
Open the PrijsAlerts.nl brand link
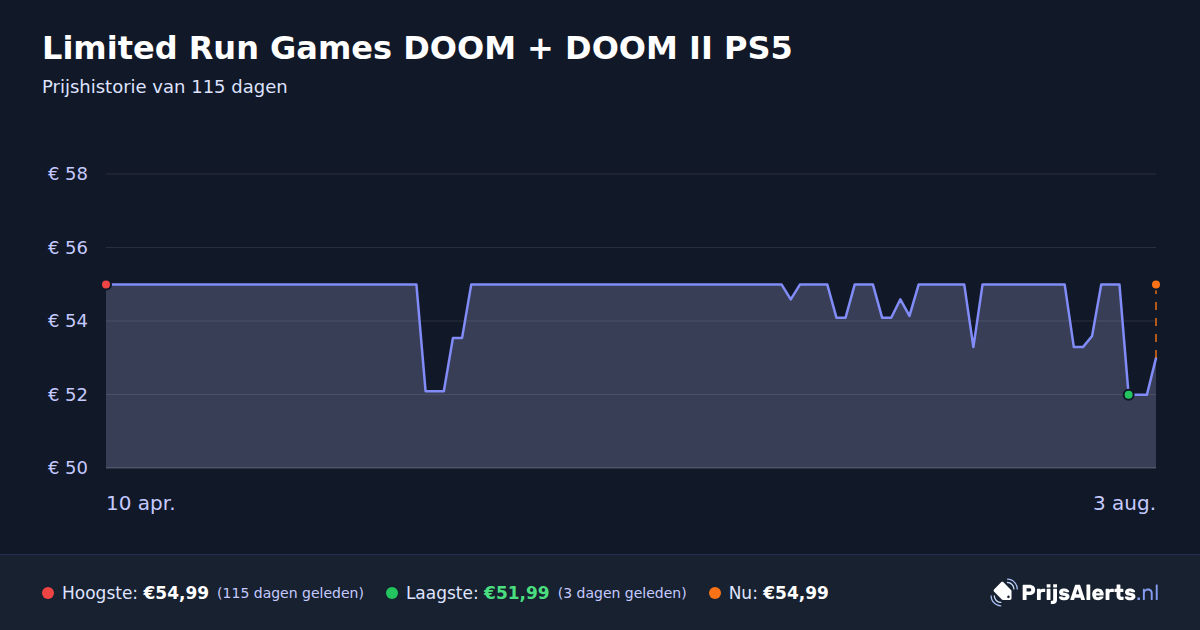pyautogui.click(x=1075, y=592)
